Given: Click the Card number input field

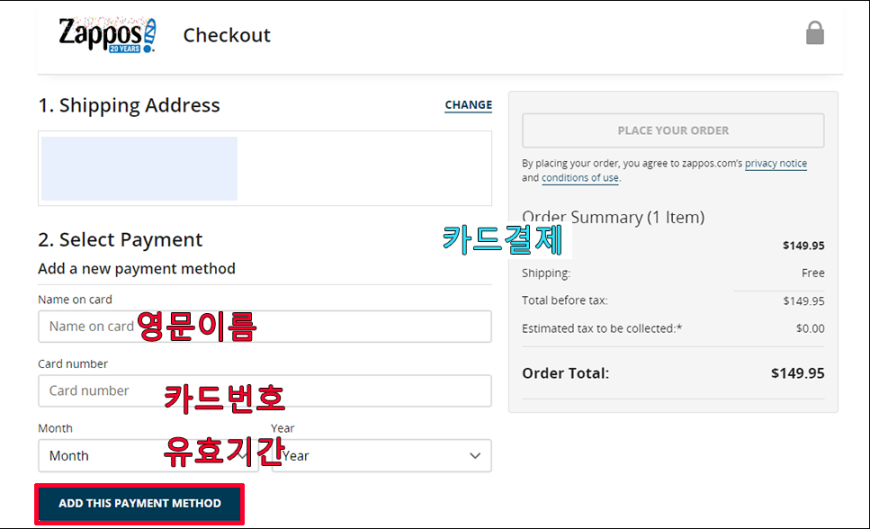Looking at the screenshot, I should point(265,391).
